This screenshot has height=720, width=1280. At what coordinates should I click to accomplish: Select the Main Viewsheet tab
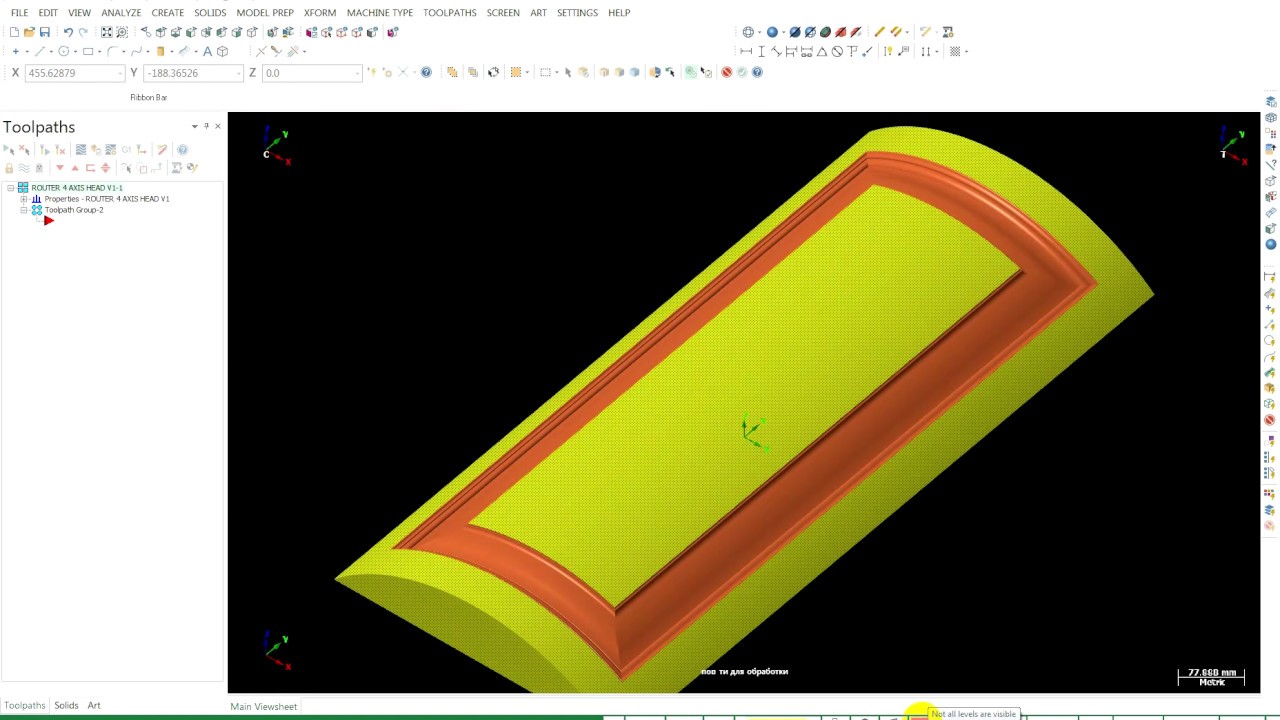click(263, 706)
